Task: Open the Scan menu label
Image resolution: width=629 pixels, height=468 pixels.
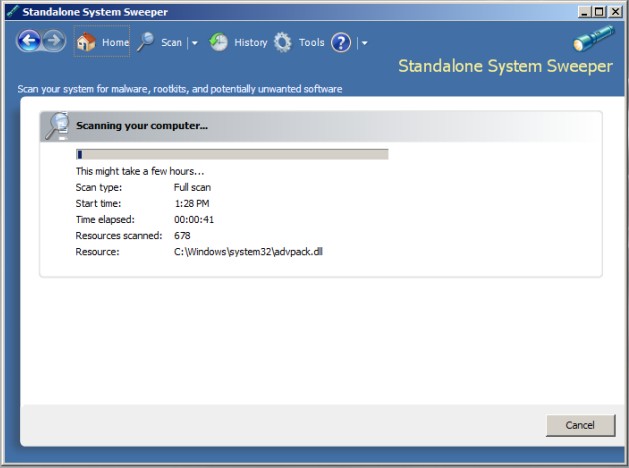Action: (171, 43)
